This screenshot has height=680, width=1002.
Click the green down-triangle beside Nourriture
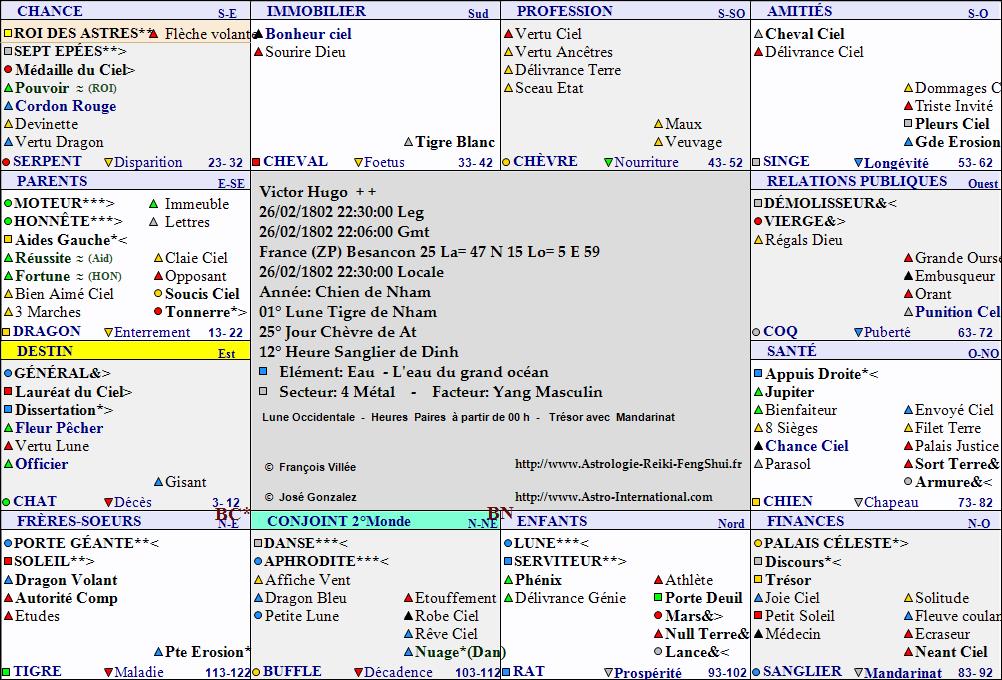pyautogui.click(x=608, y=162)
